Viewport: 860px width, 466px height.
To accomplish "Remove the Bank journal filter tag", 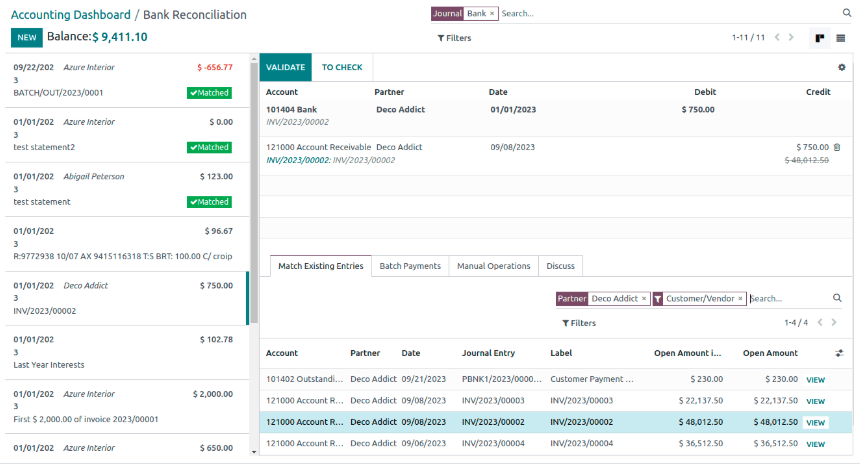I will (x=492, y=14).
